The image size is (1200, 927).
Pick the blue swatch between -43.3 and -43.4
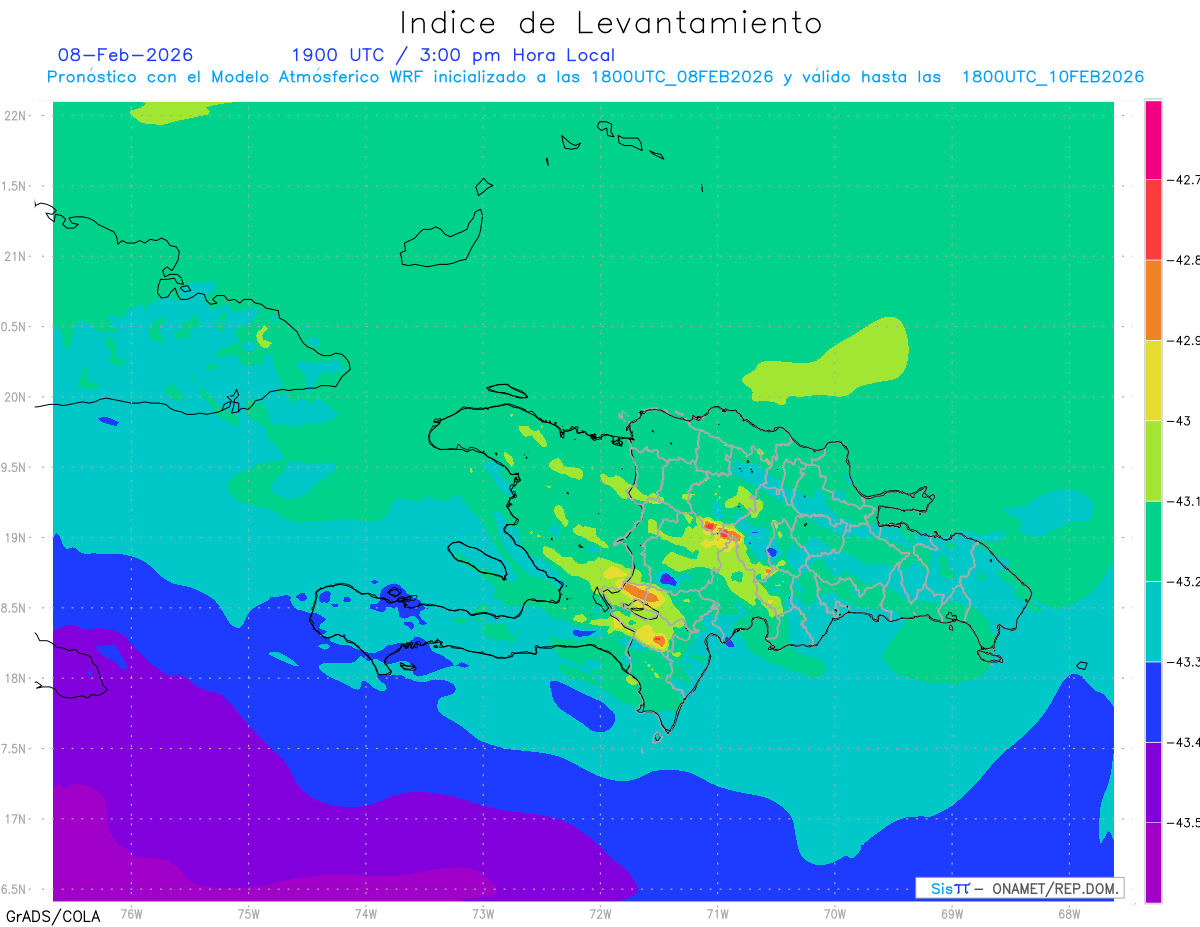[x=1153, y=701]
